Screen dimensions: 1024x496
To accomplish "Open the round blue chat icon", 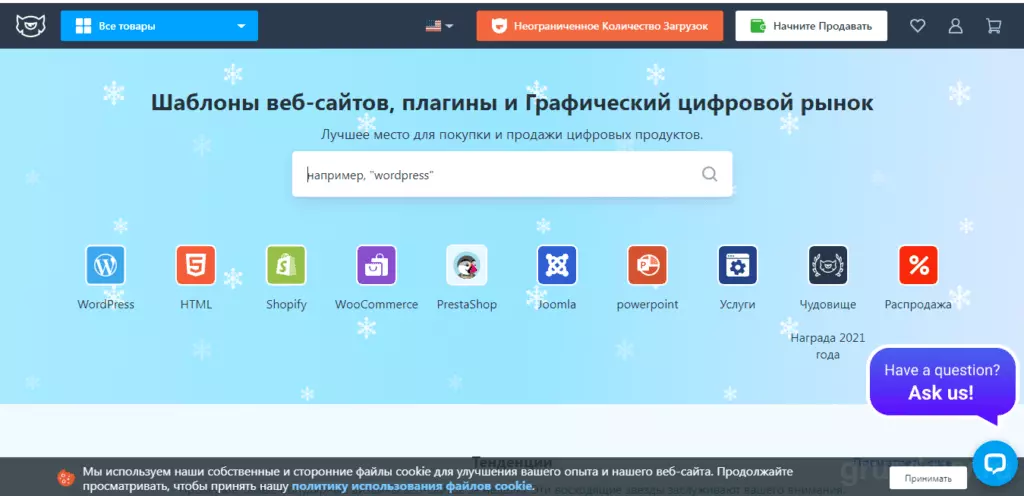I will [x=995, y=463].
